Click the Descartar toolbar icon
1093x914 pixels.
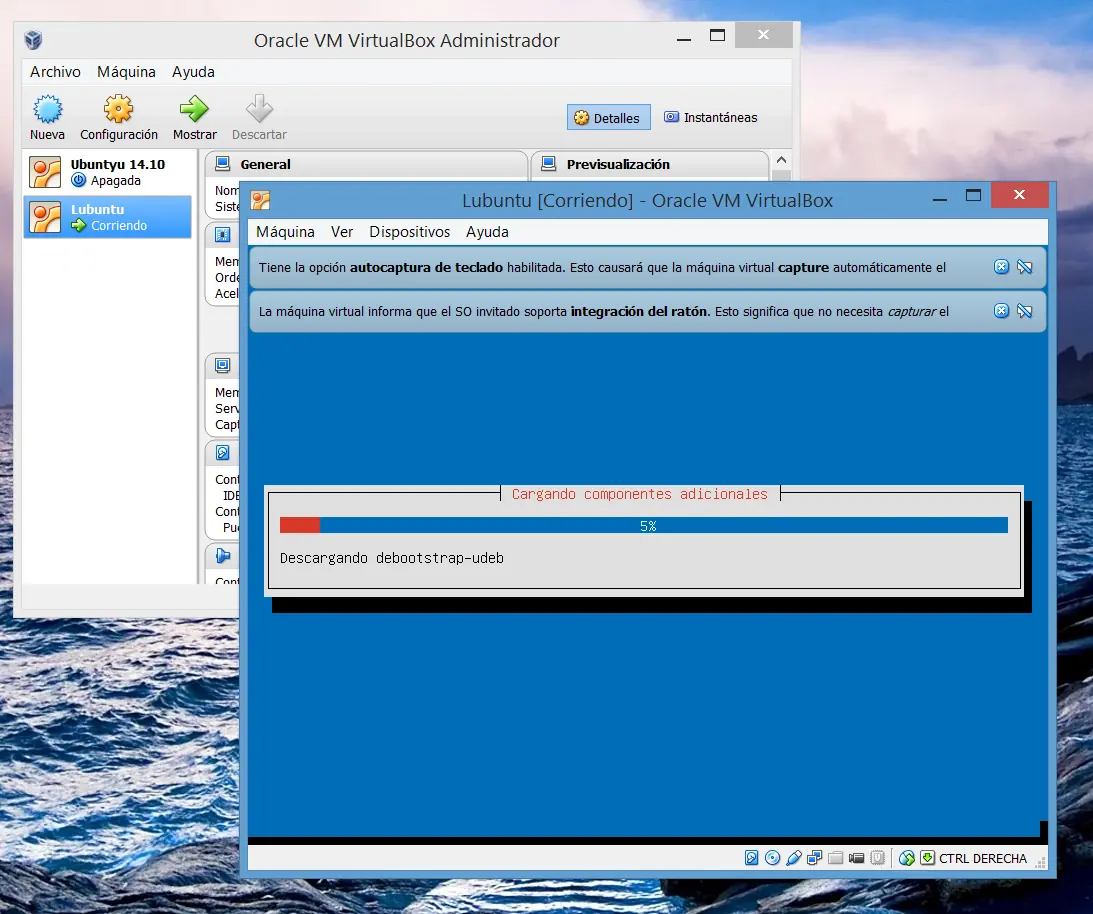pyautogui.click(x=258, y=110)
